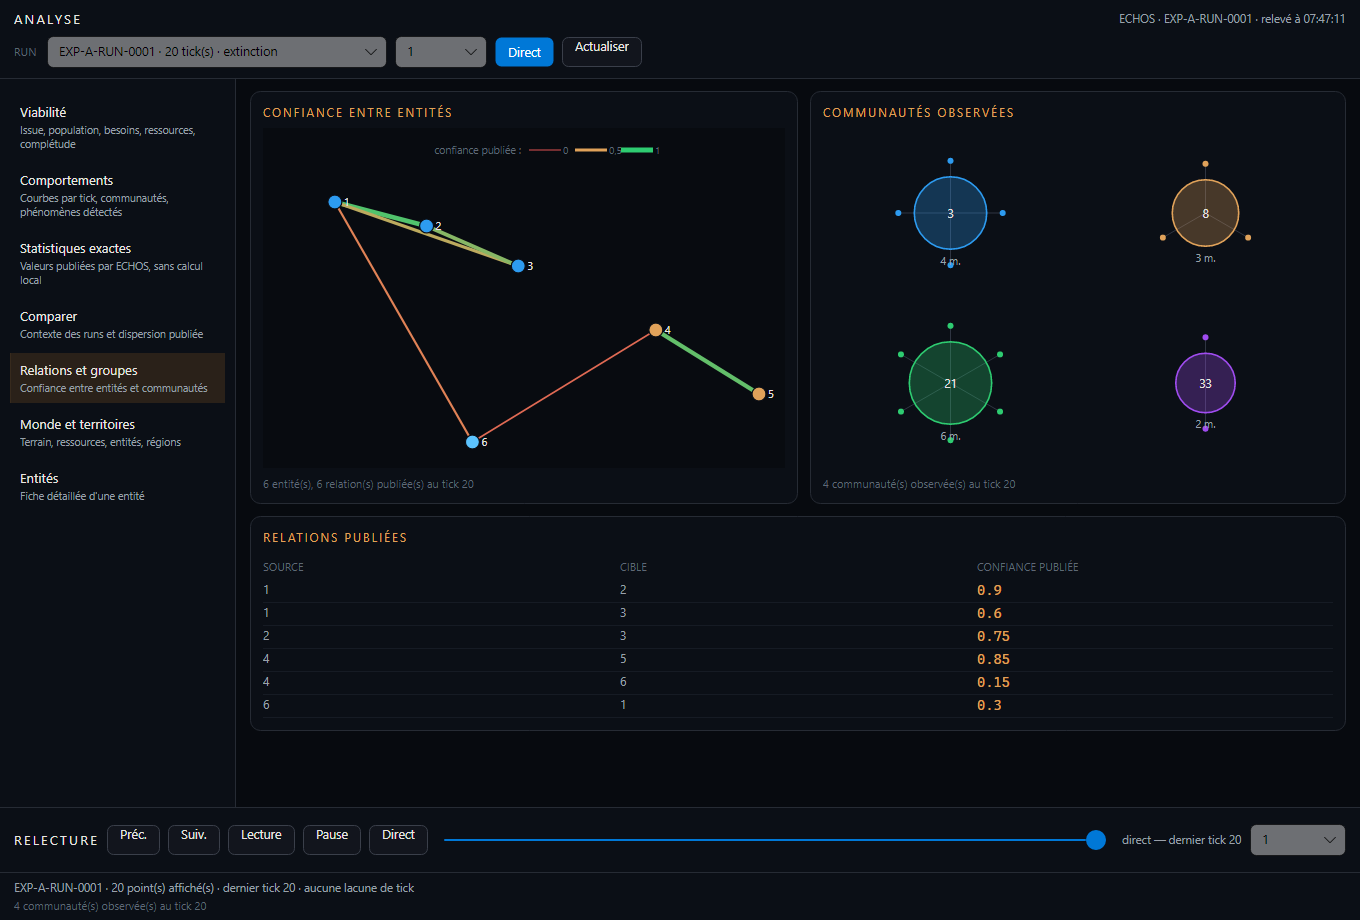The height and width of the screenshot is (920, 1360).
Task: Click entity node 2 in the trust graph
Action: 427,226
